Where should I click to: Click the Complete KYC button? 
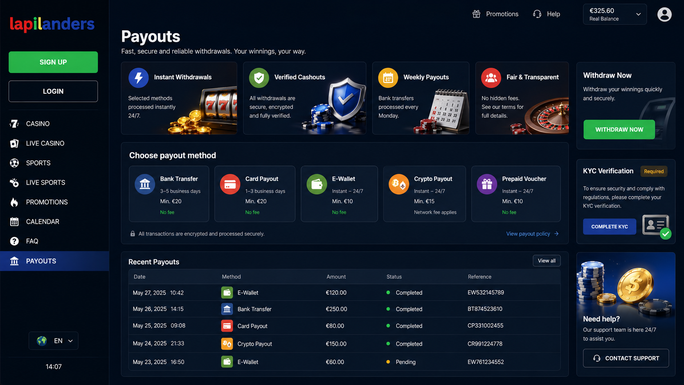pos(609,227)
